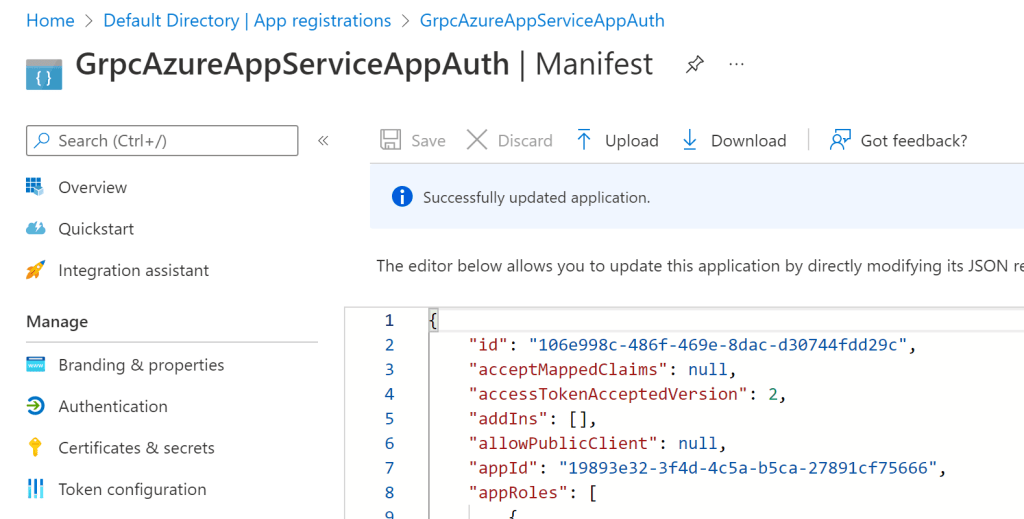This screenshot has height=519, width=1024.
Task: Collapse the sidebar with double chevron
Action: pos(323,141)
